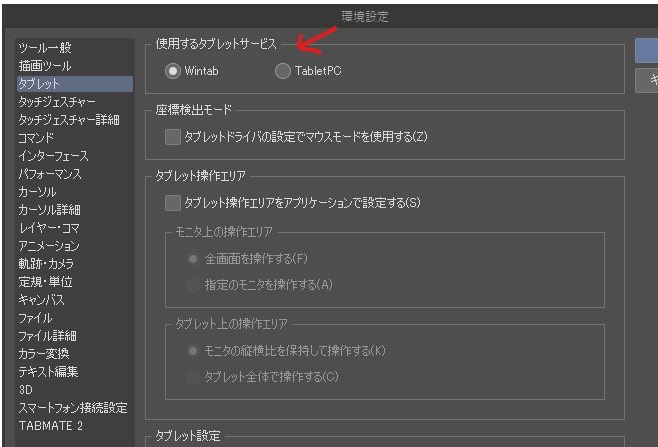Open アニメーション settings category
The height and width of the screenshot is (447, 658).
[x=75, y=246]
